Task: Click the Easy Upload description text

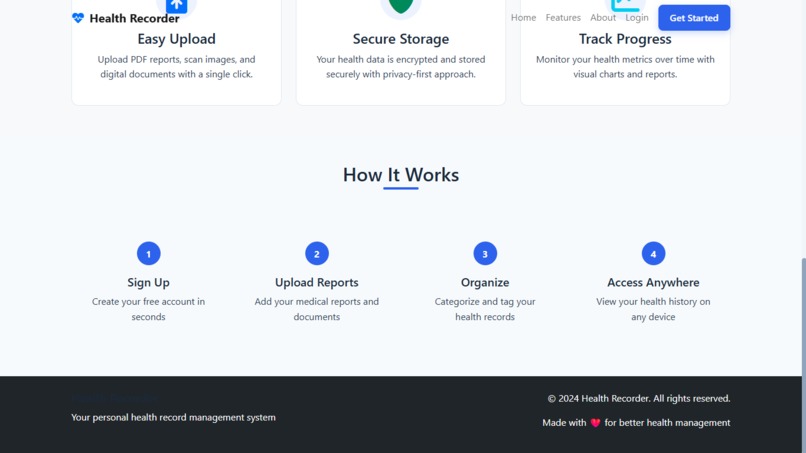Action: tap(176, 67)
